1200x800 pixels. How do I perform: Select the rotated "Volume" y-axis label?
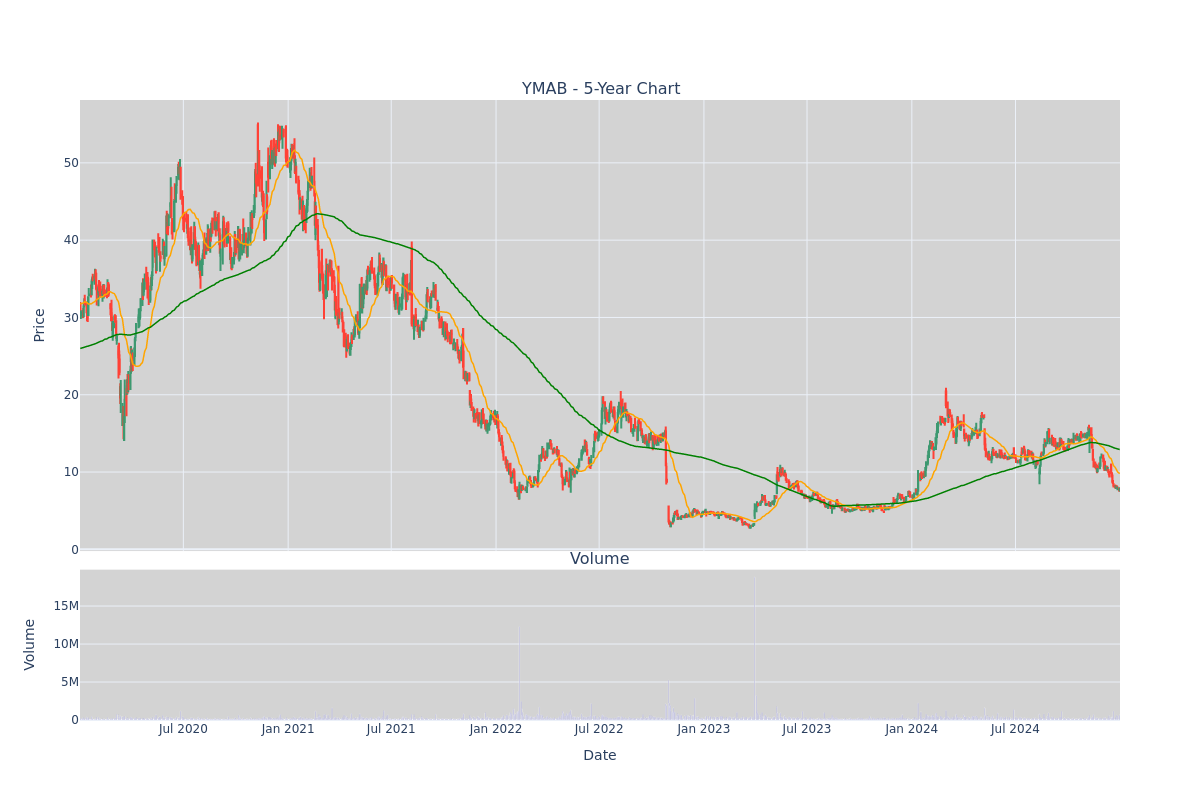click(x=30, y=644)
